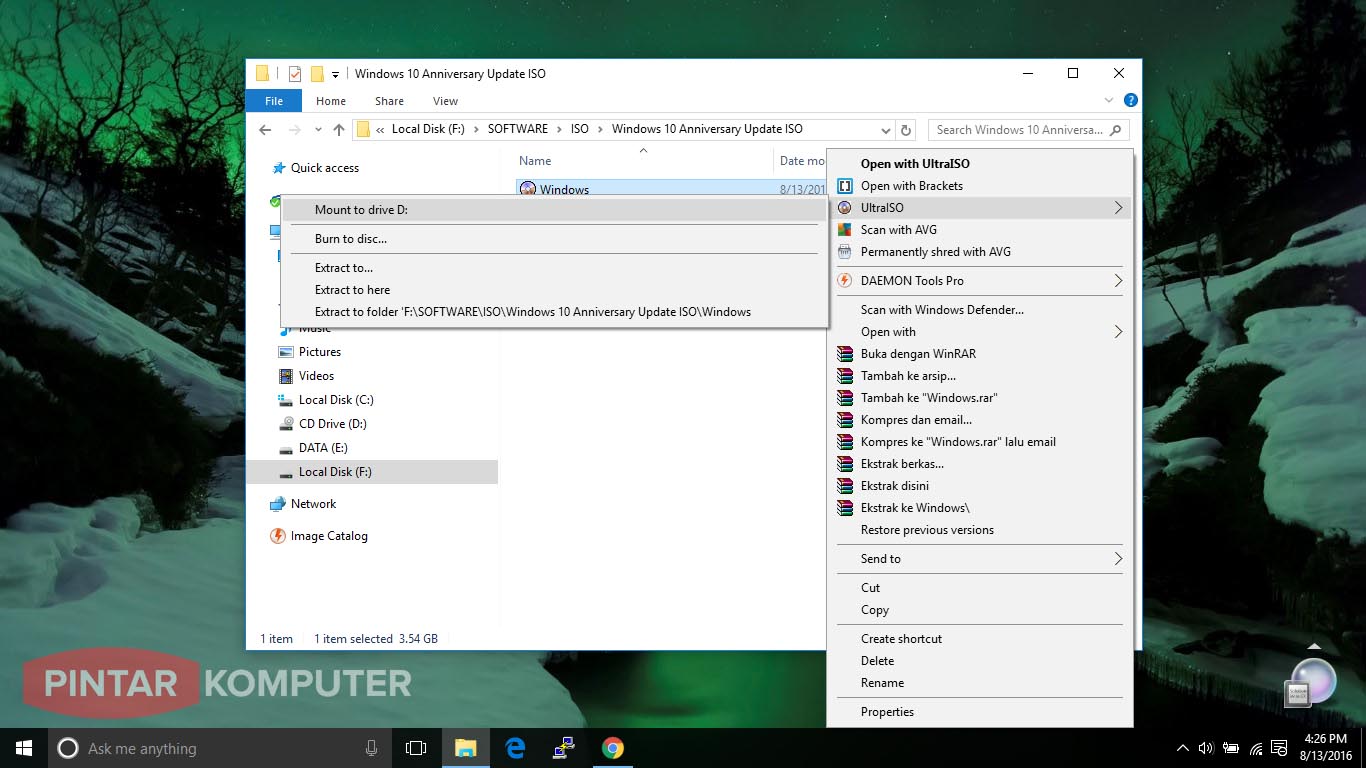Click the blue Help icon
Viewport: 1366px width, 768px height.
(1130, 101)
